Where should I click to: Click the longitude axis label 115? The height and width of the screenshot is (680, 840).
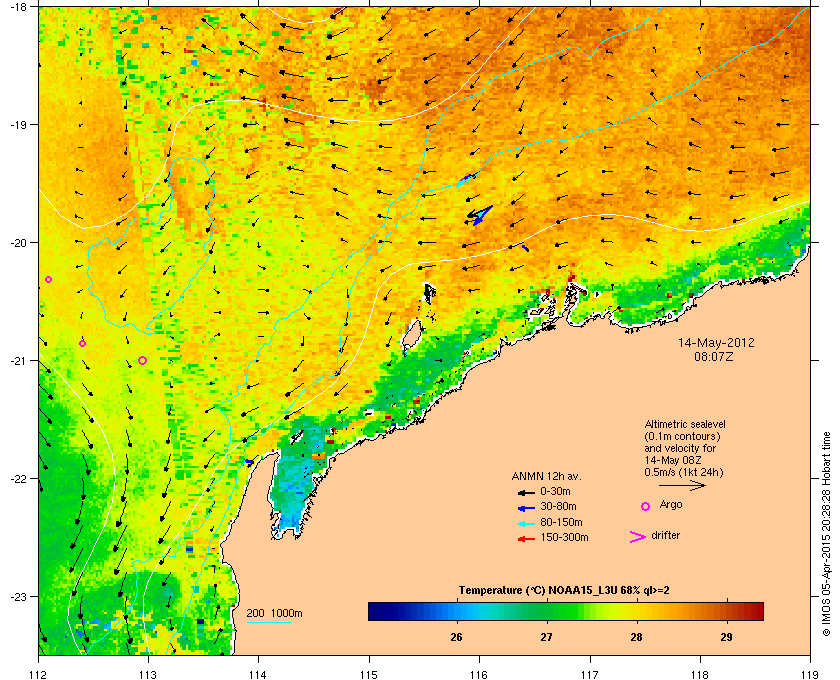pyautogui.click(x=369, y=675)
